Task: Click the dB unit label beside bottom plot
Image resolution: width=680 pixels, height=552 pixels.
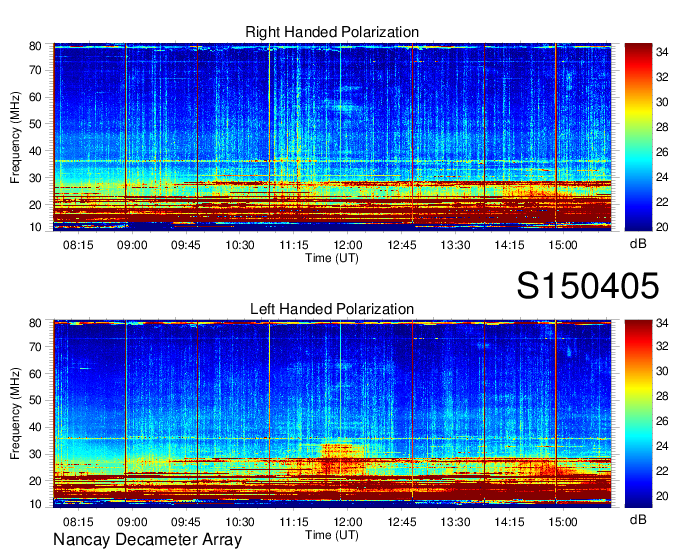Action: coord(638,519)
